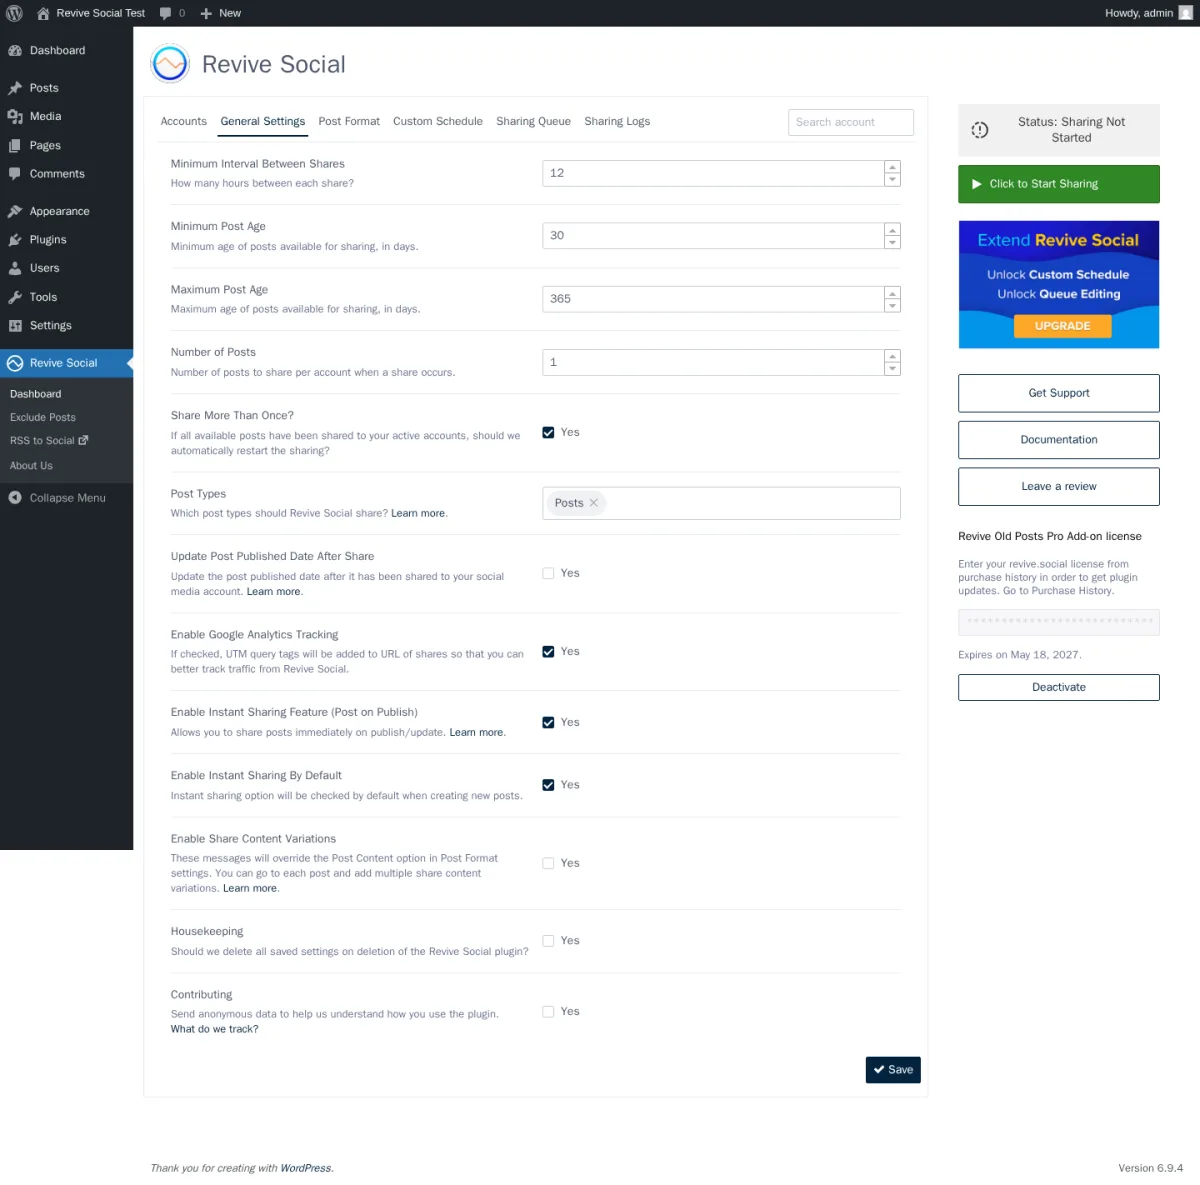
Task: Decrease Maximum Post Age value
Action: click(892, 305)
